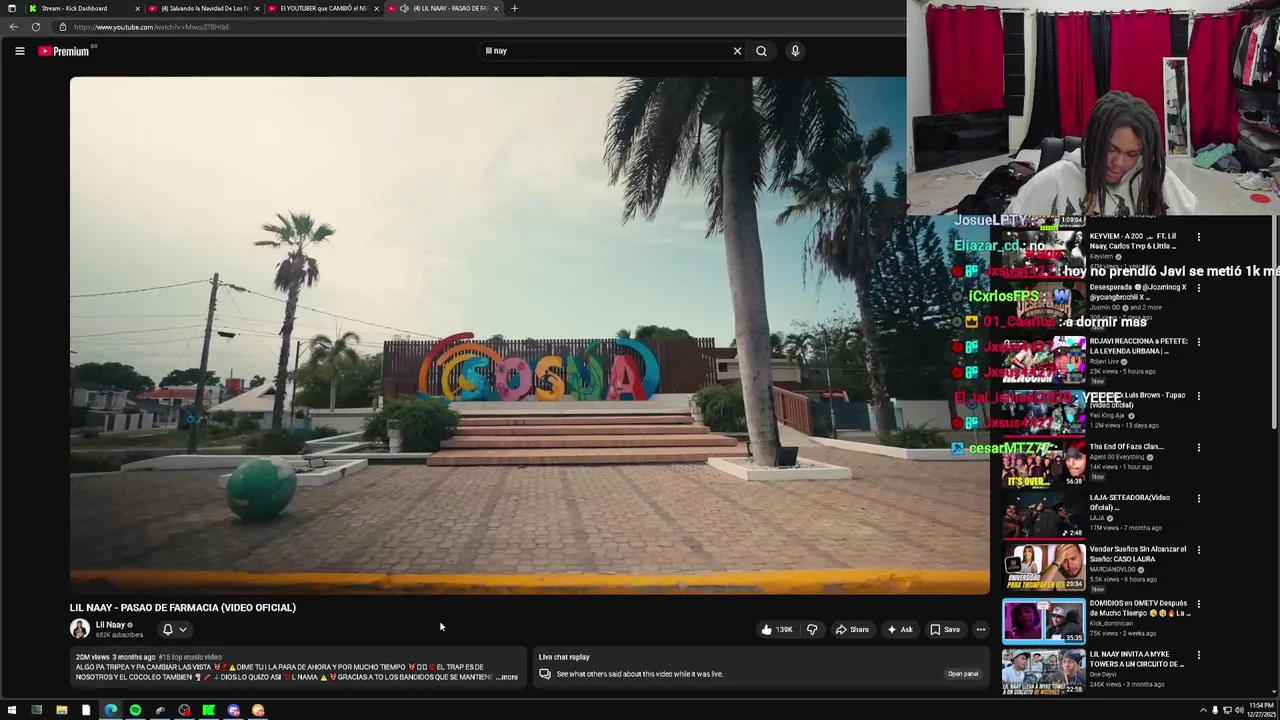This screenshot has width=1280, height=720.
Task: Go back in browser history
Action: pyautogui.click(x=13, y=27)
